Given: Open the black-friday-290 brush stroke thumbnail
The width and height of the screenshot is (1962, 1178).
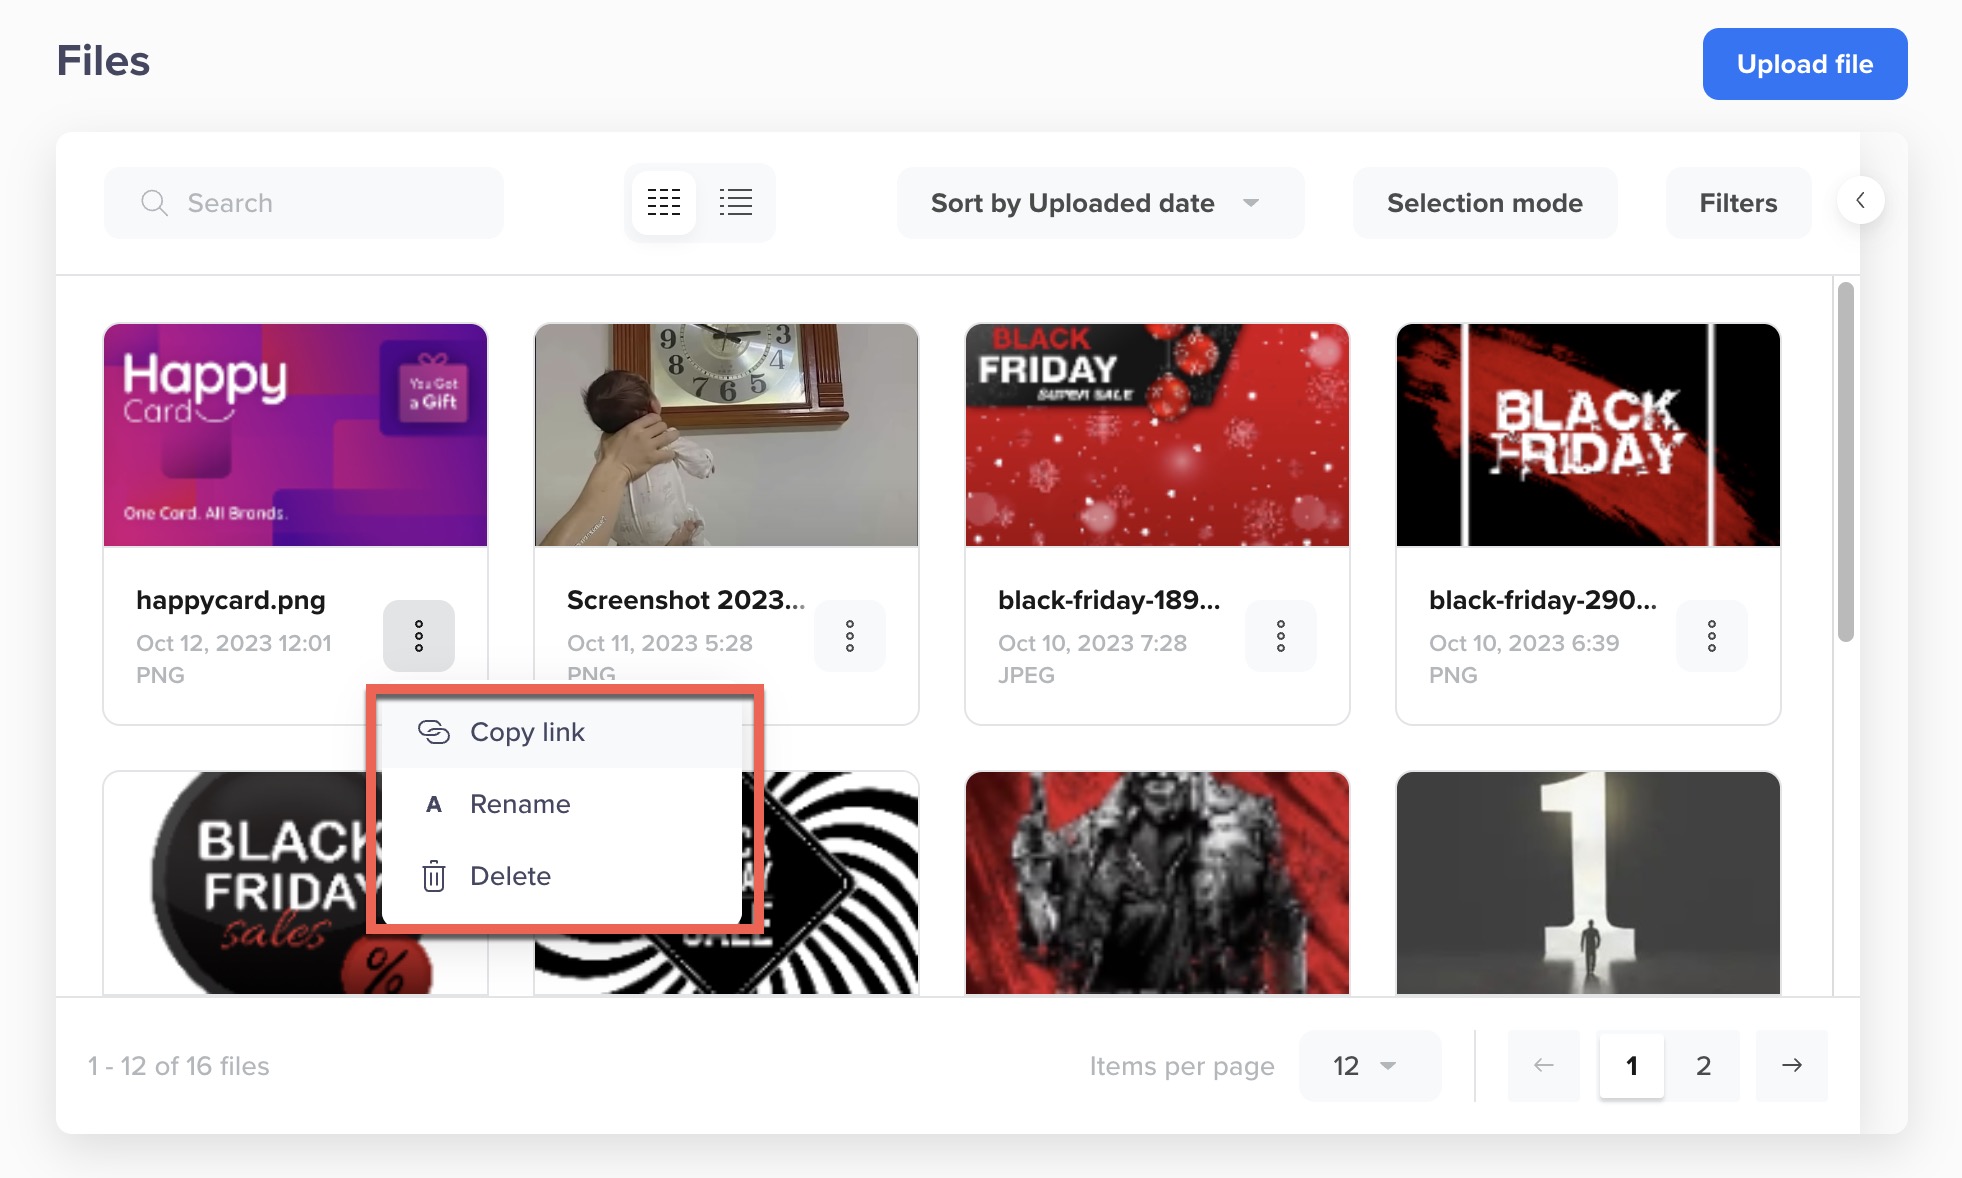Looking at the screenshot, I should pyautogui.click(x=1588, y=435).
